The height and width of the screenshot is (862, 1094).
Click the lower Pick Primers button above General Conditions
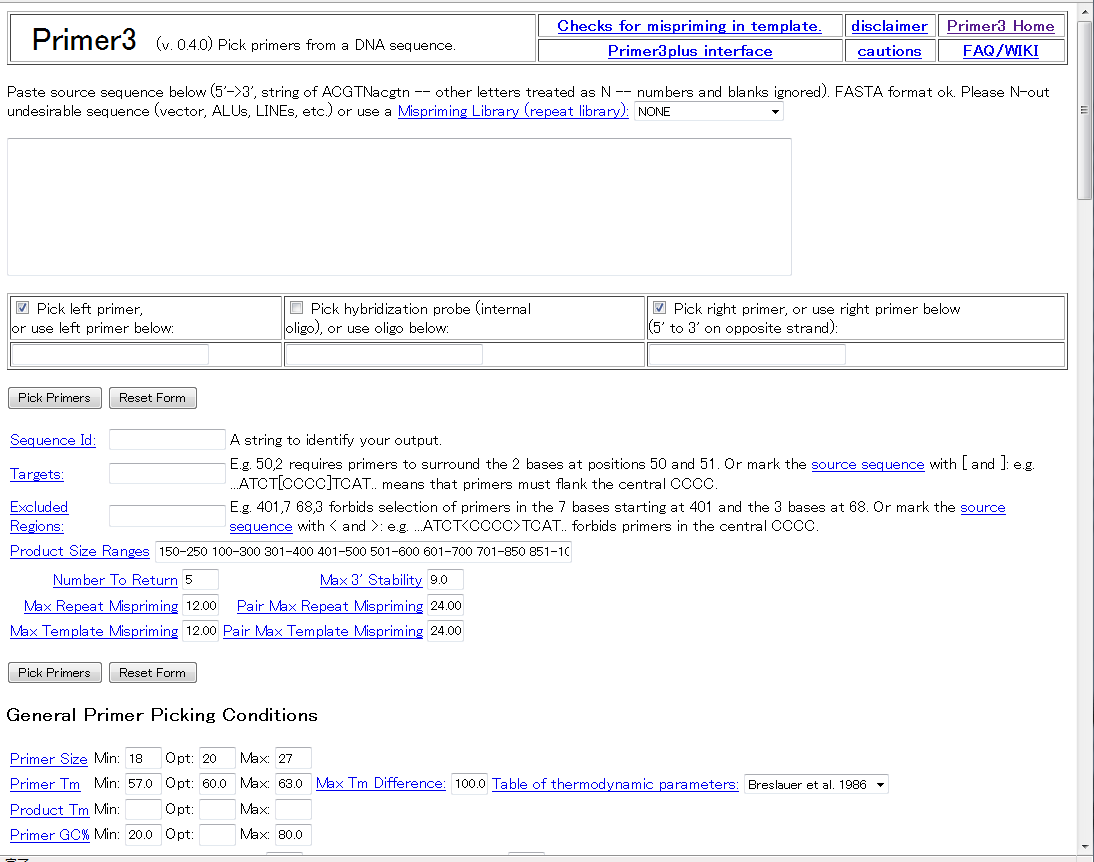[x=54, y=673]
